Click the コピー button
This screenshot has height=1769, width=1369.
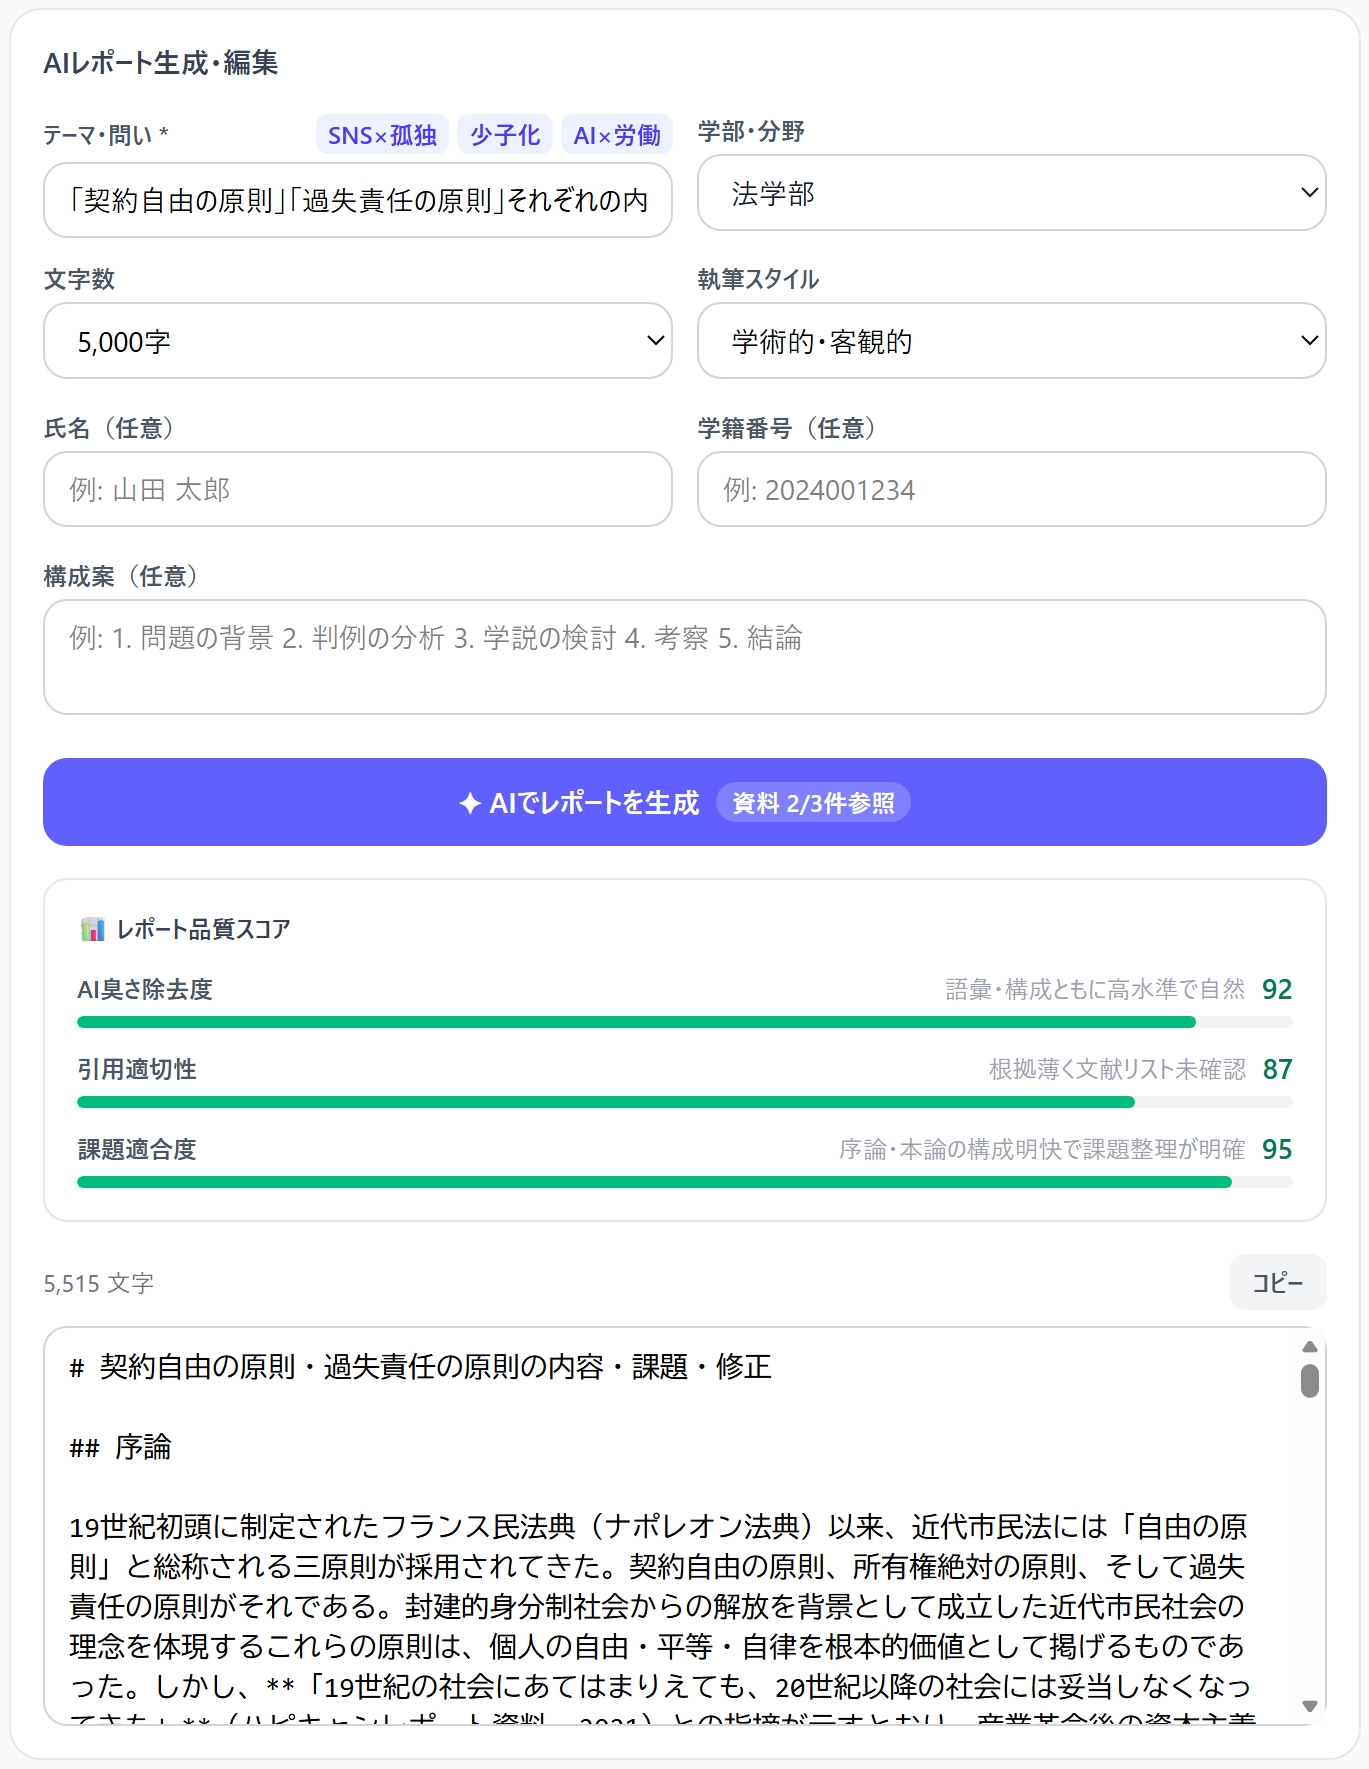1278,1282
